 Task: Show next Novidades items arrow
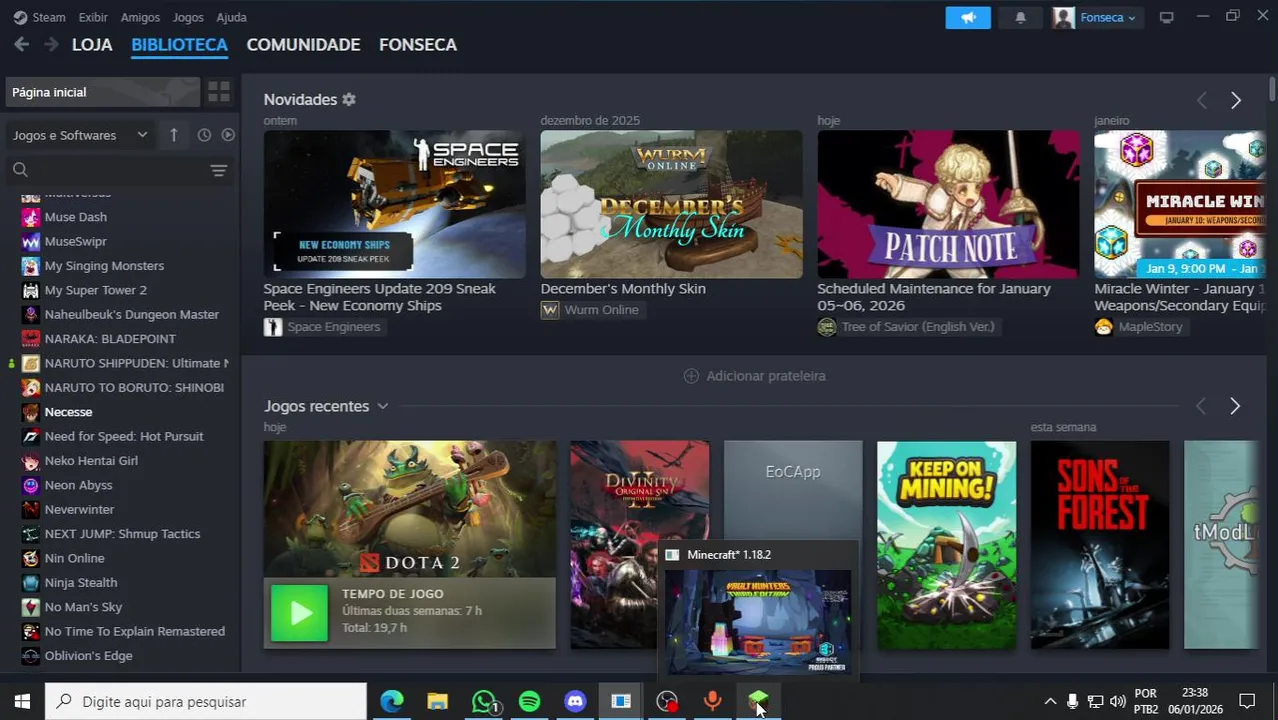click(x=1236, y=100)
